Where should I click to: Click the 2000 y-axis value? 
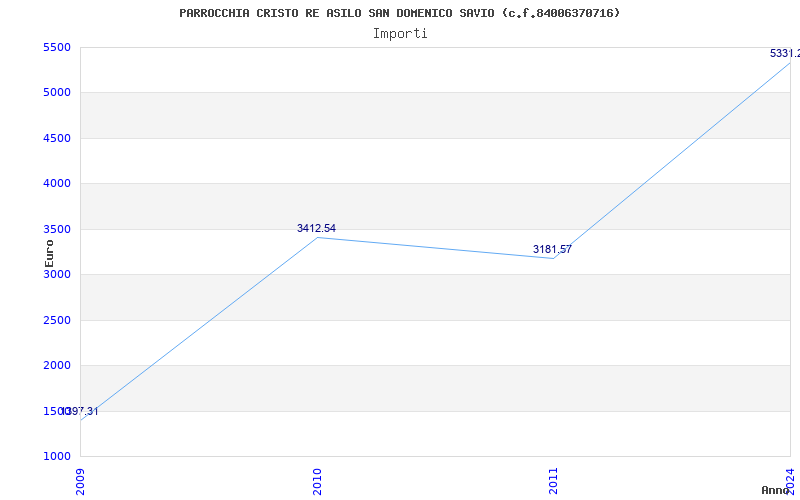58,366
